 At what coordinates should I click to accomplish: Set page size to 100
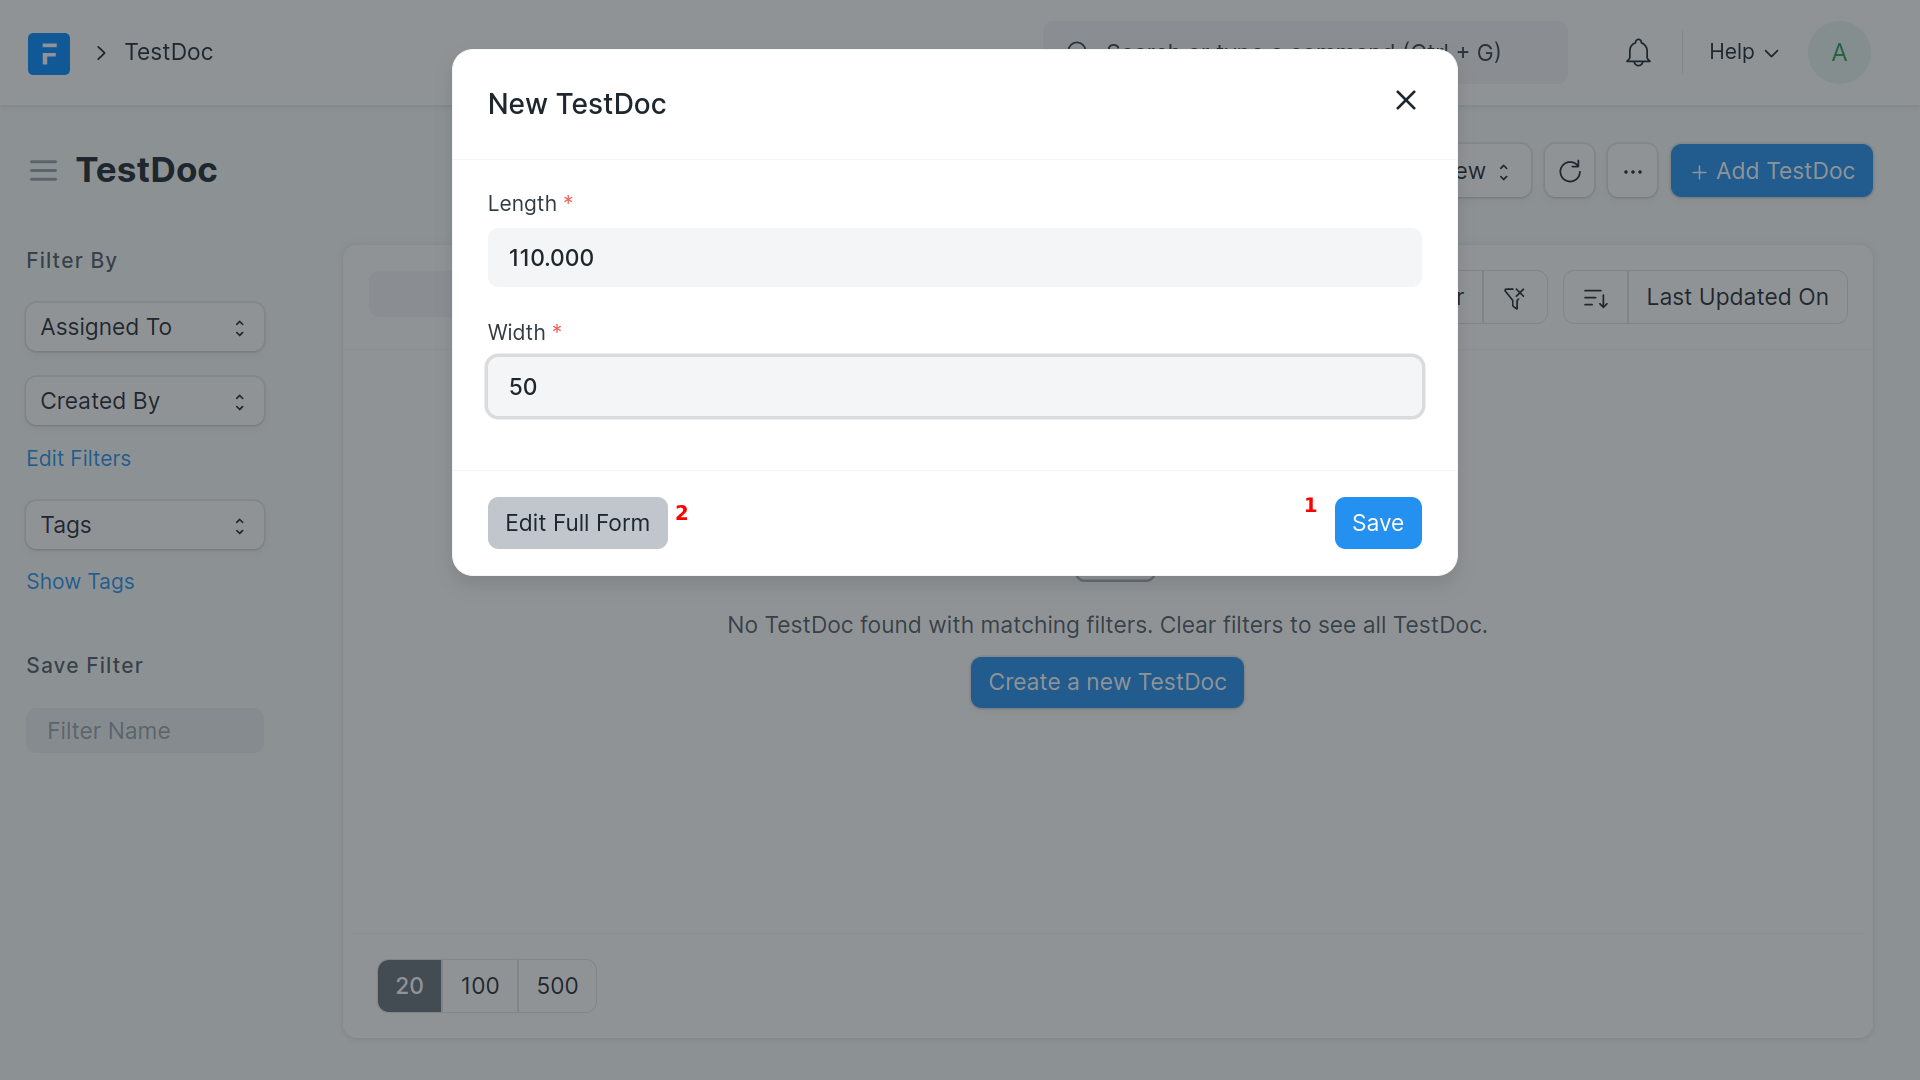pyautogui.click(x=479, y=986)
